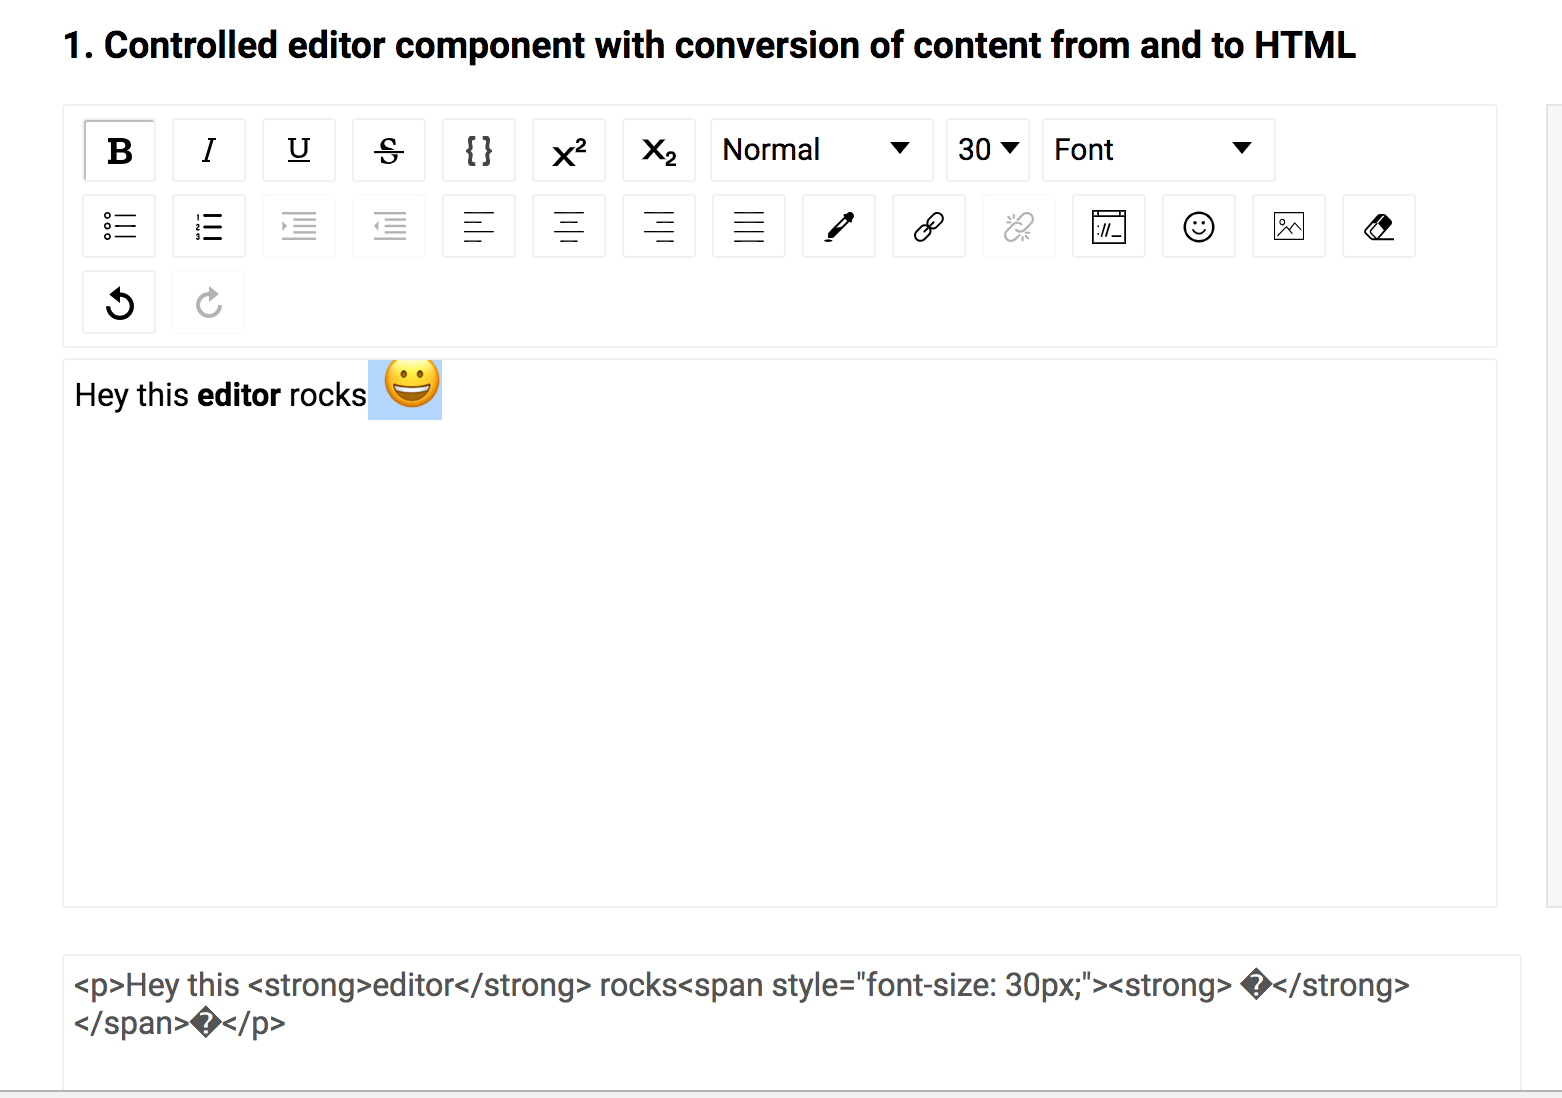Insert a hyperlink with the link icon
1562x1098 pixels.
928,226
